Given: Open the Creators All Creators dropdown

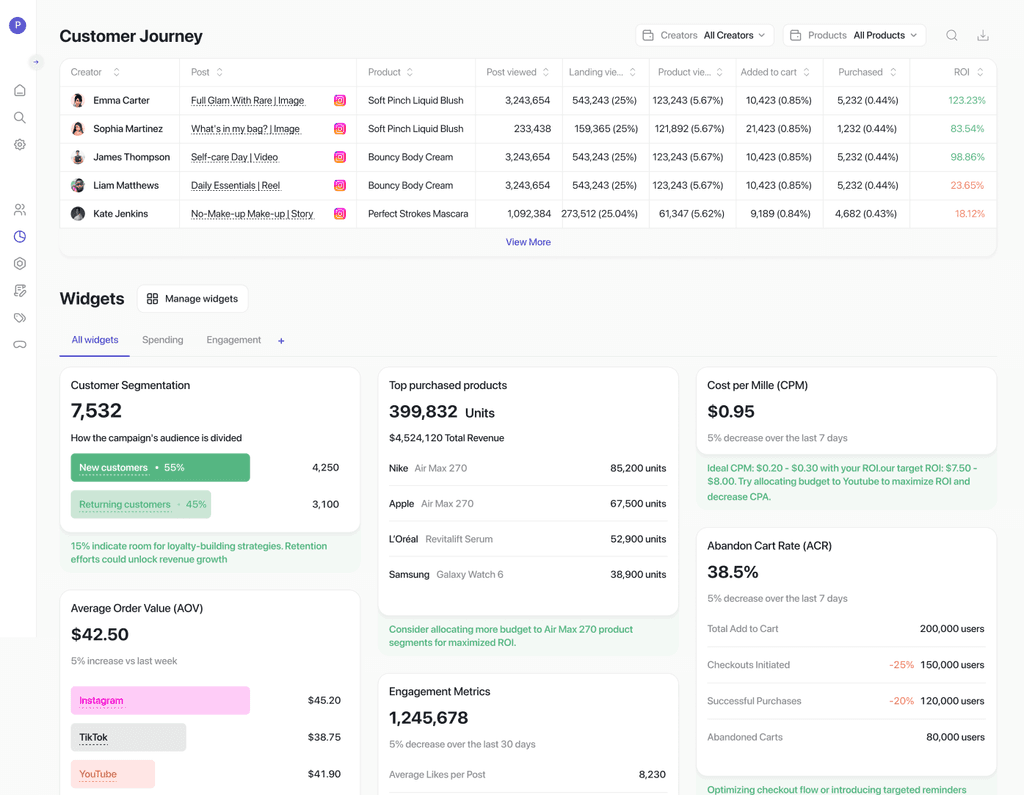Looking at the screenshot, I should pyautogui.click(x=704, y=35).
